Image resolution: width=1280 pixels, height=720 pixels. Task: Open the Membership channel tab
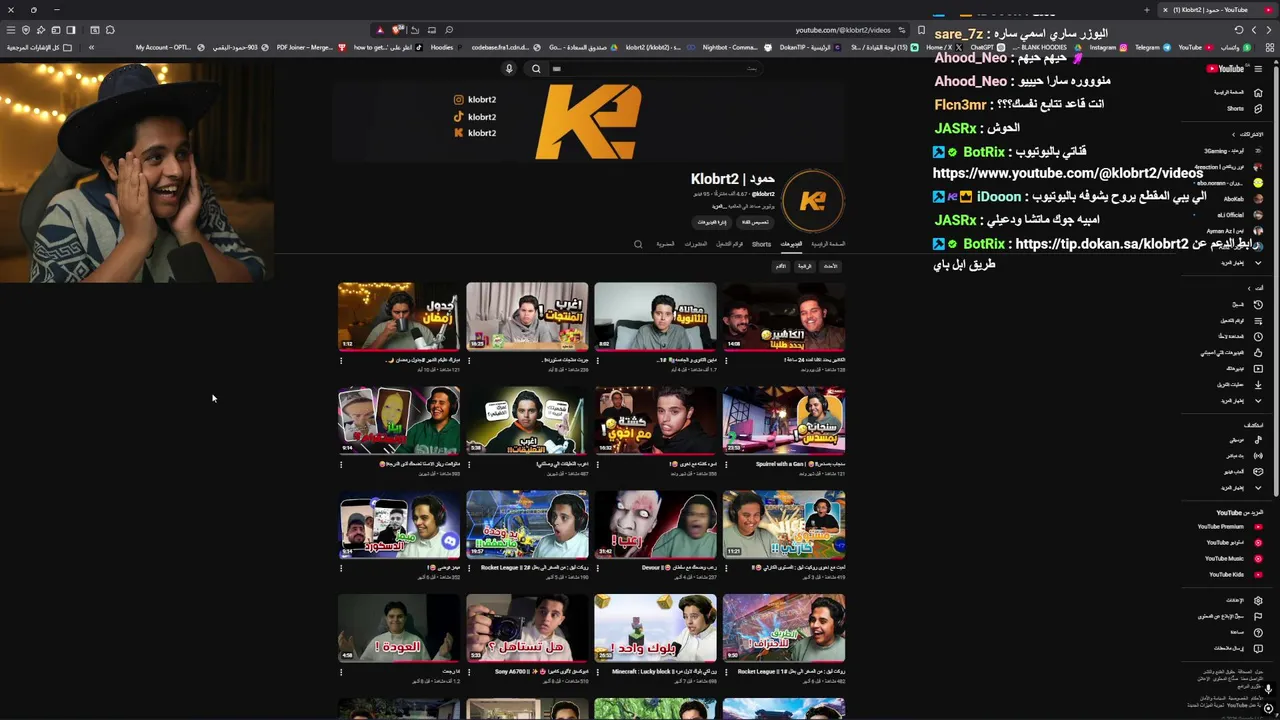[666, 244]
